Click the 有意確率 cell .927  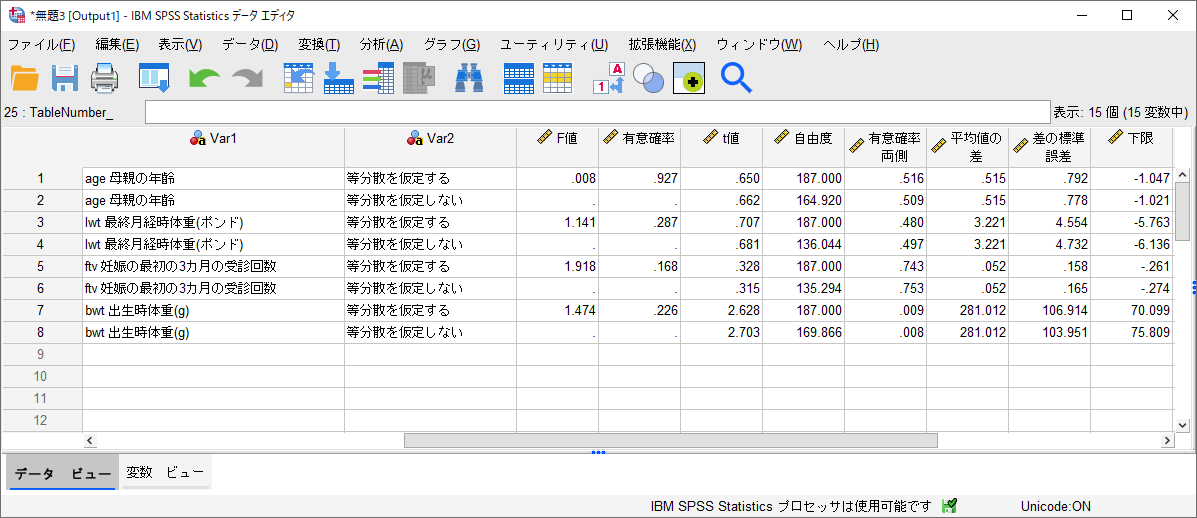(639, 179)
